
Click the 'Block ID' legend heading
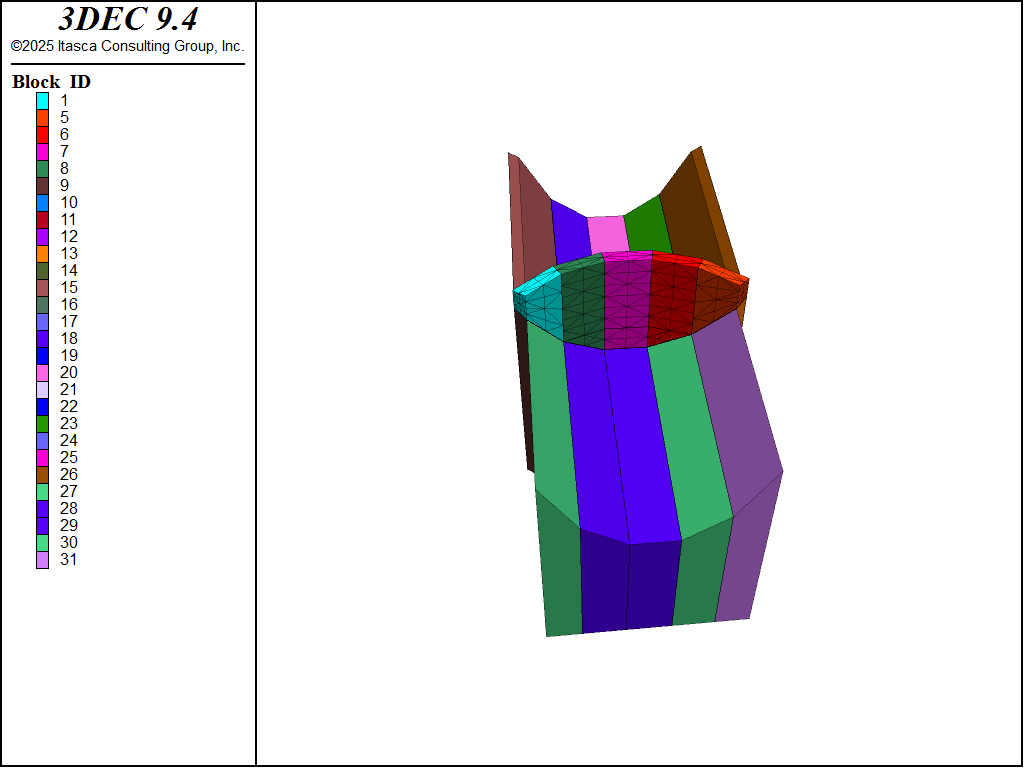(52, 82)
